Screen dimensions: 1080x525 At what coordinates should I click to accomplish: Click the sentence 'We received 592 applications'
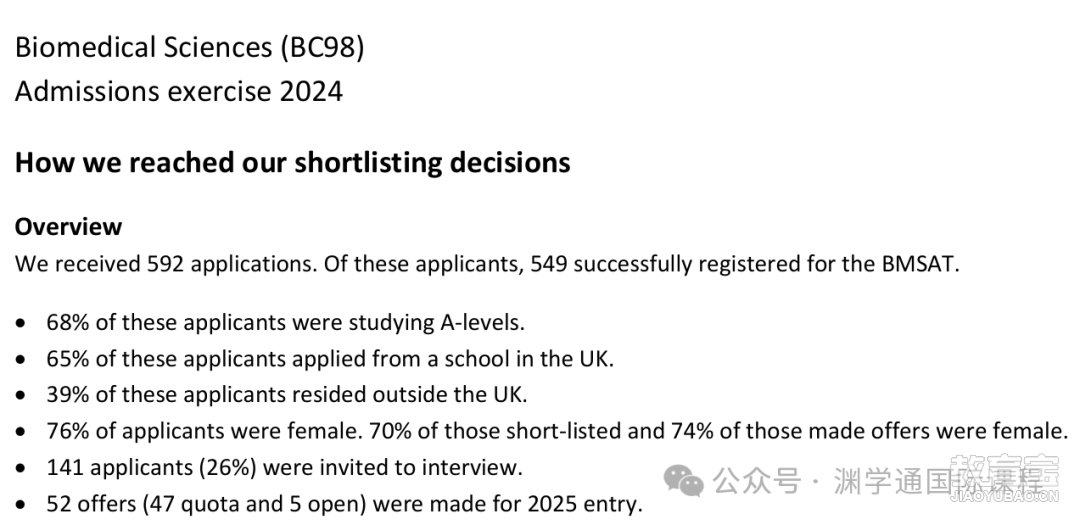[165, 264]
